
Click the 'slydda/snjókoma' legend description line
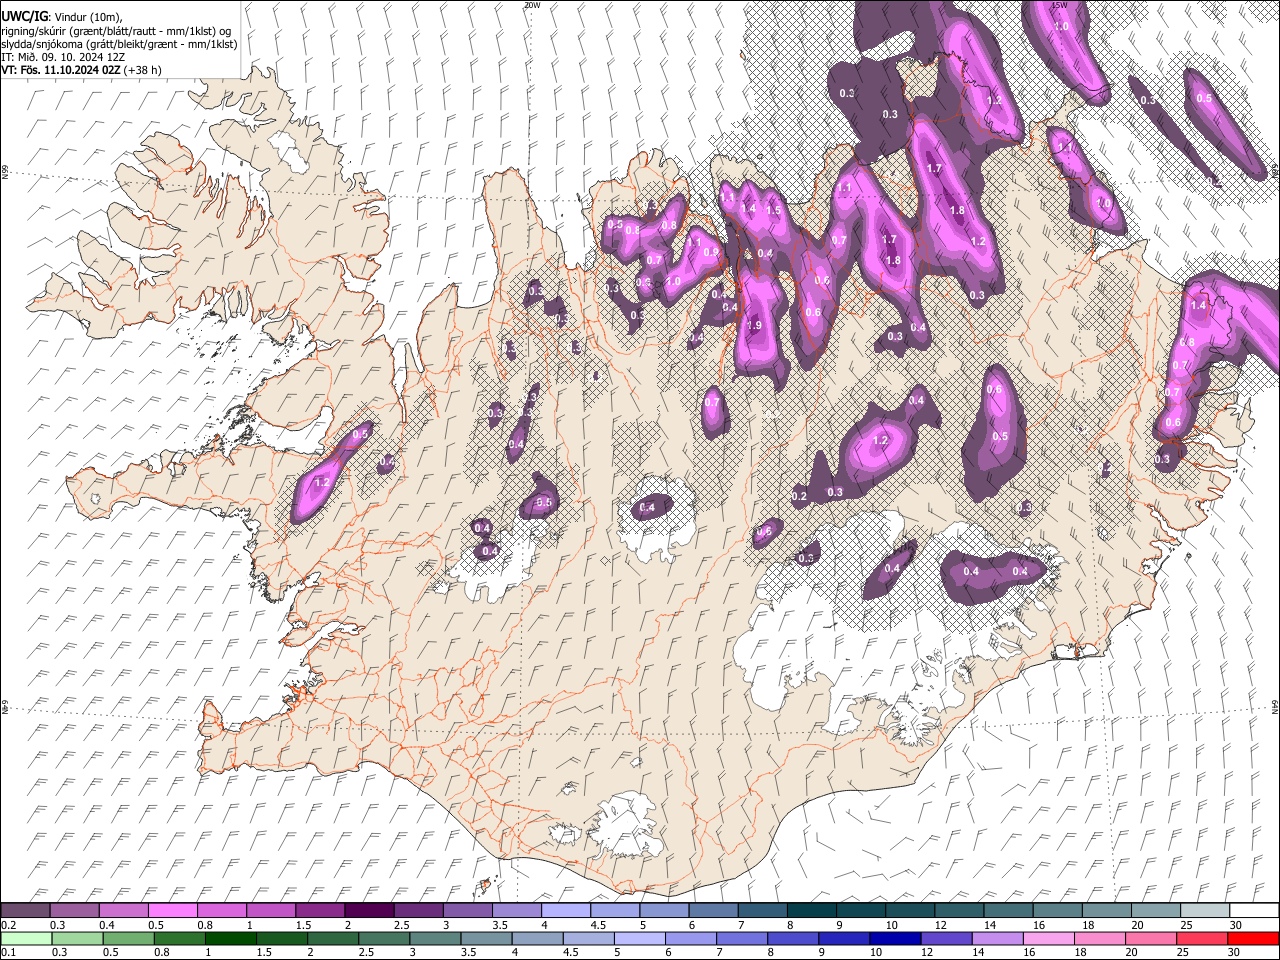tap(119, 44)
